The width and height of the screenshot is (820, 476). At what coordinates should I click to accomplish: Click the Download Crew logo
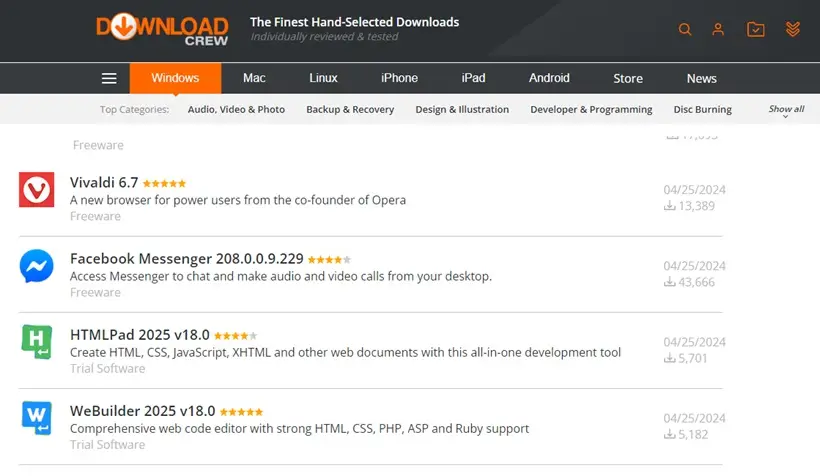(x=162, y=30)
